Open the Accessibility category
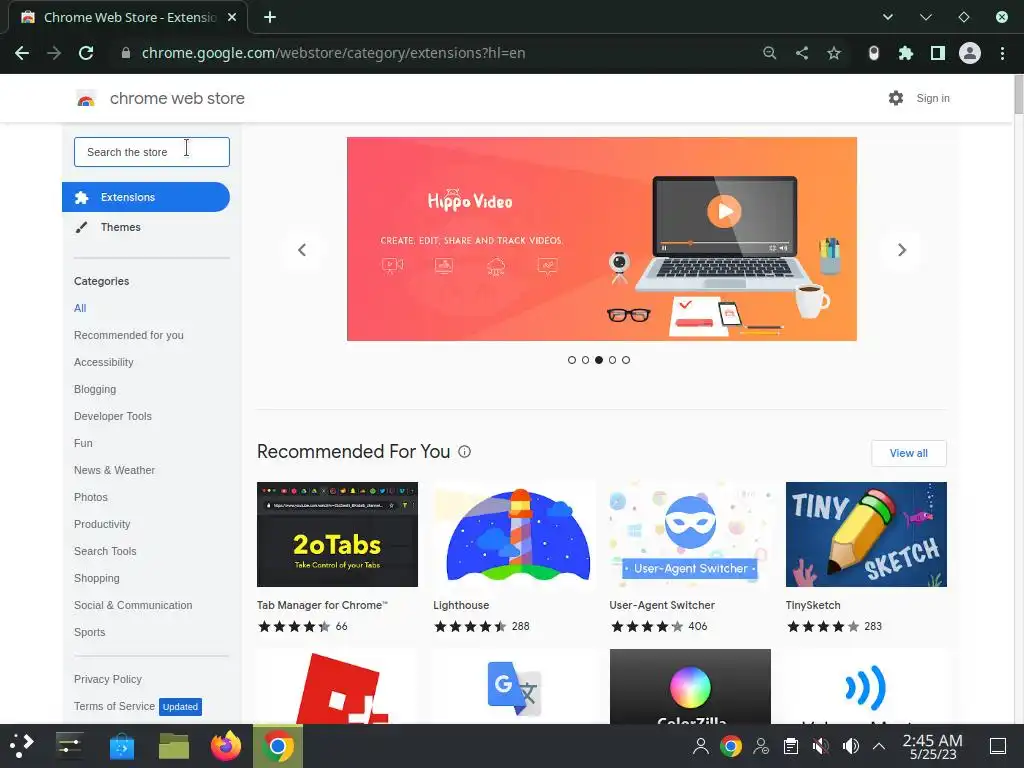Viewport: 1024px width, 768px height. point(103,362)
